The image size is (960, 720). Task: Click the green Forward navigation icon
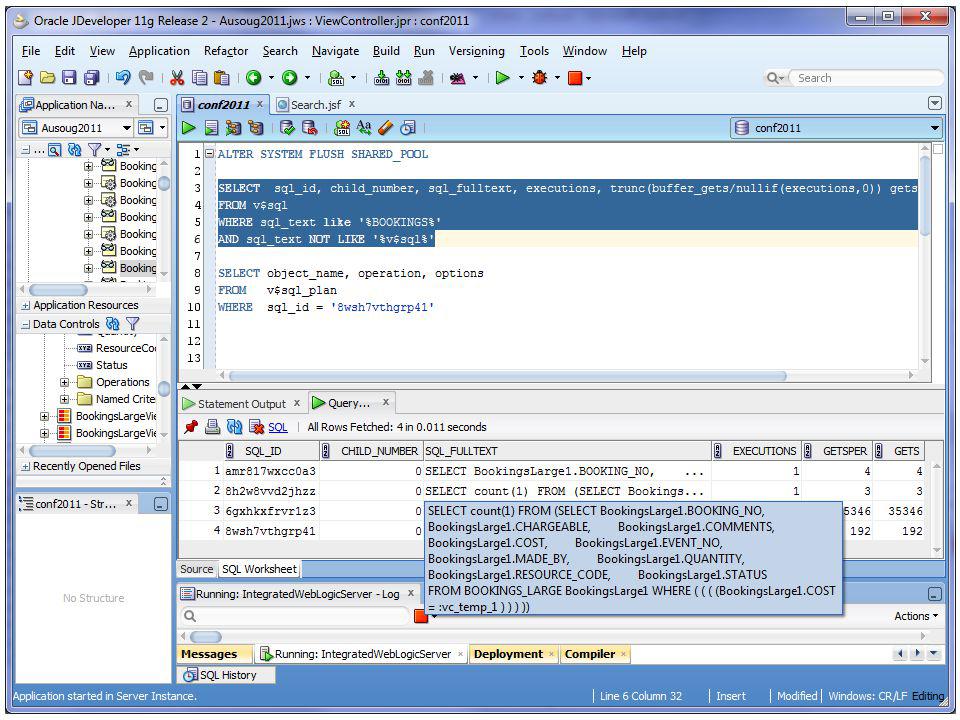[290, 78]
